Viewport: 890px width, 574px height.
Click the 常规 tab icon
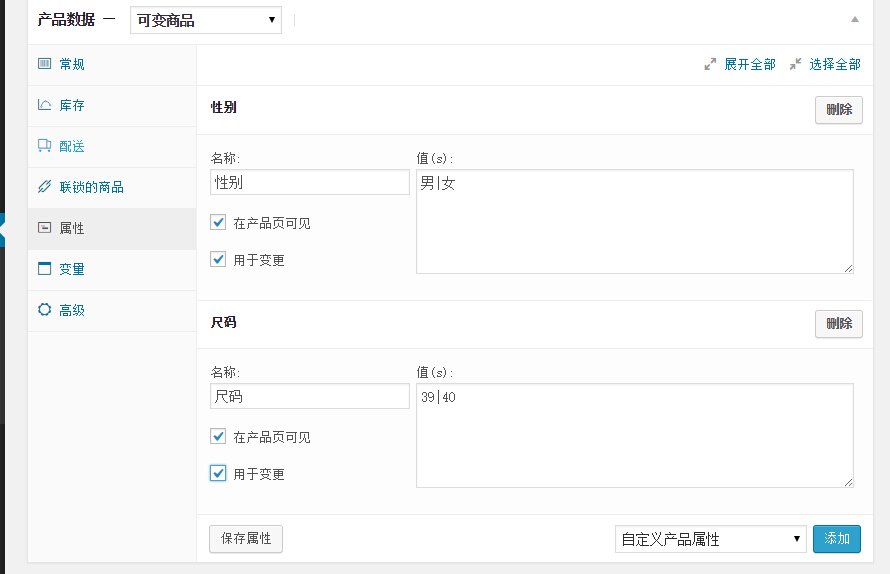click(x=44, y=64)
